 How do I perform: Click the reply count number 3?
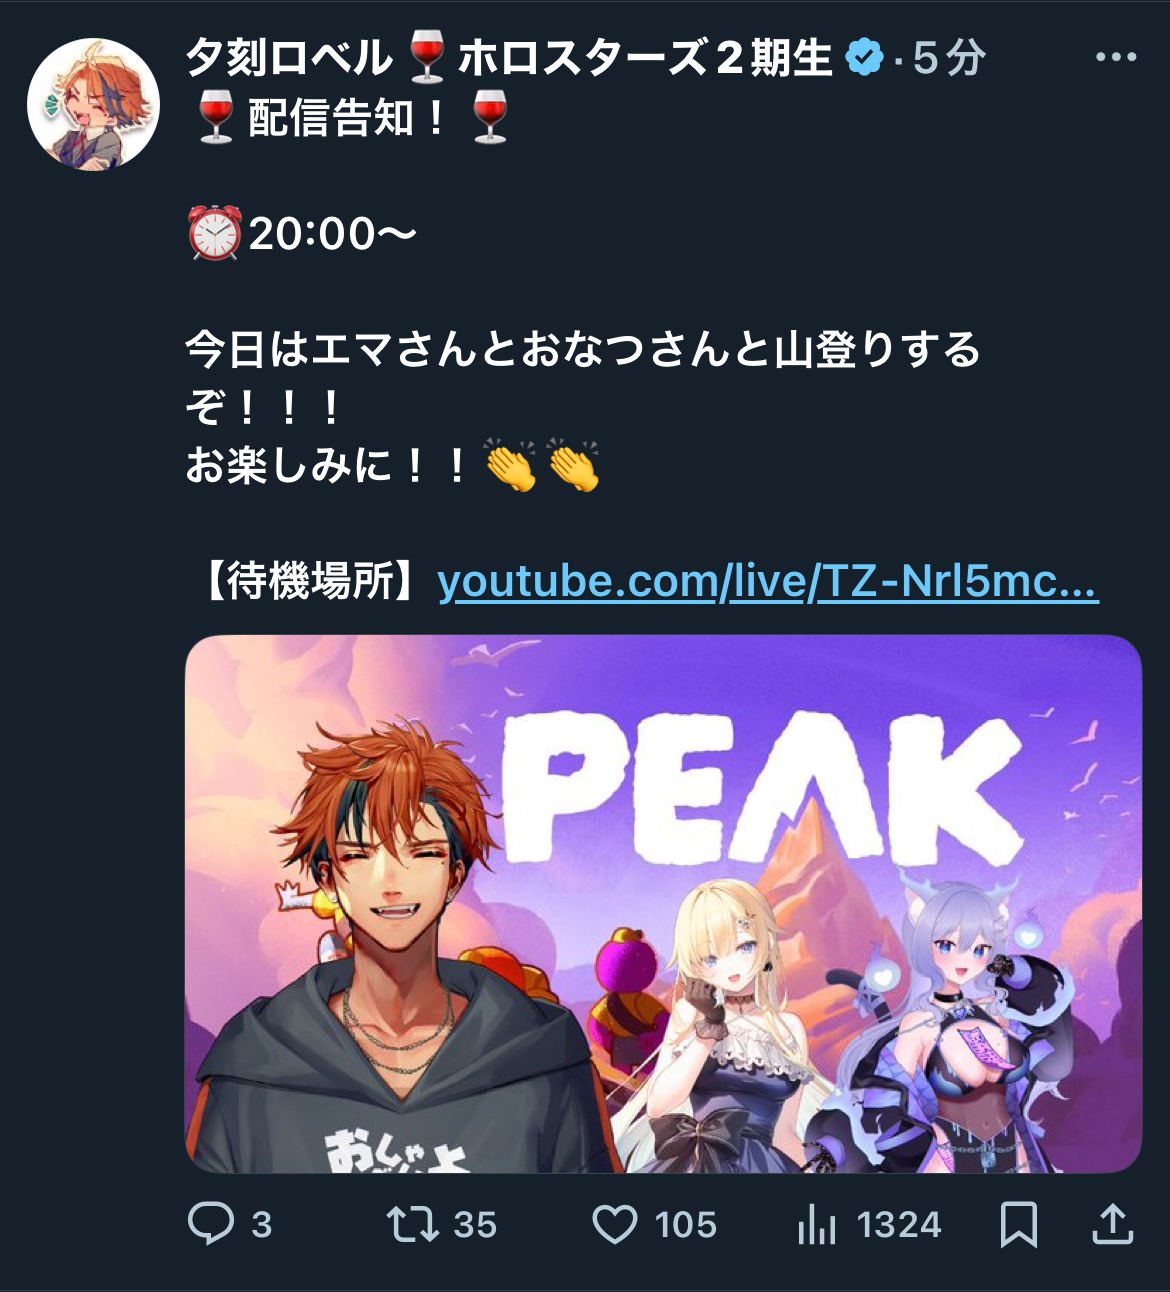(262, 1224)
